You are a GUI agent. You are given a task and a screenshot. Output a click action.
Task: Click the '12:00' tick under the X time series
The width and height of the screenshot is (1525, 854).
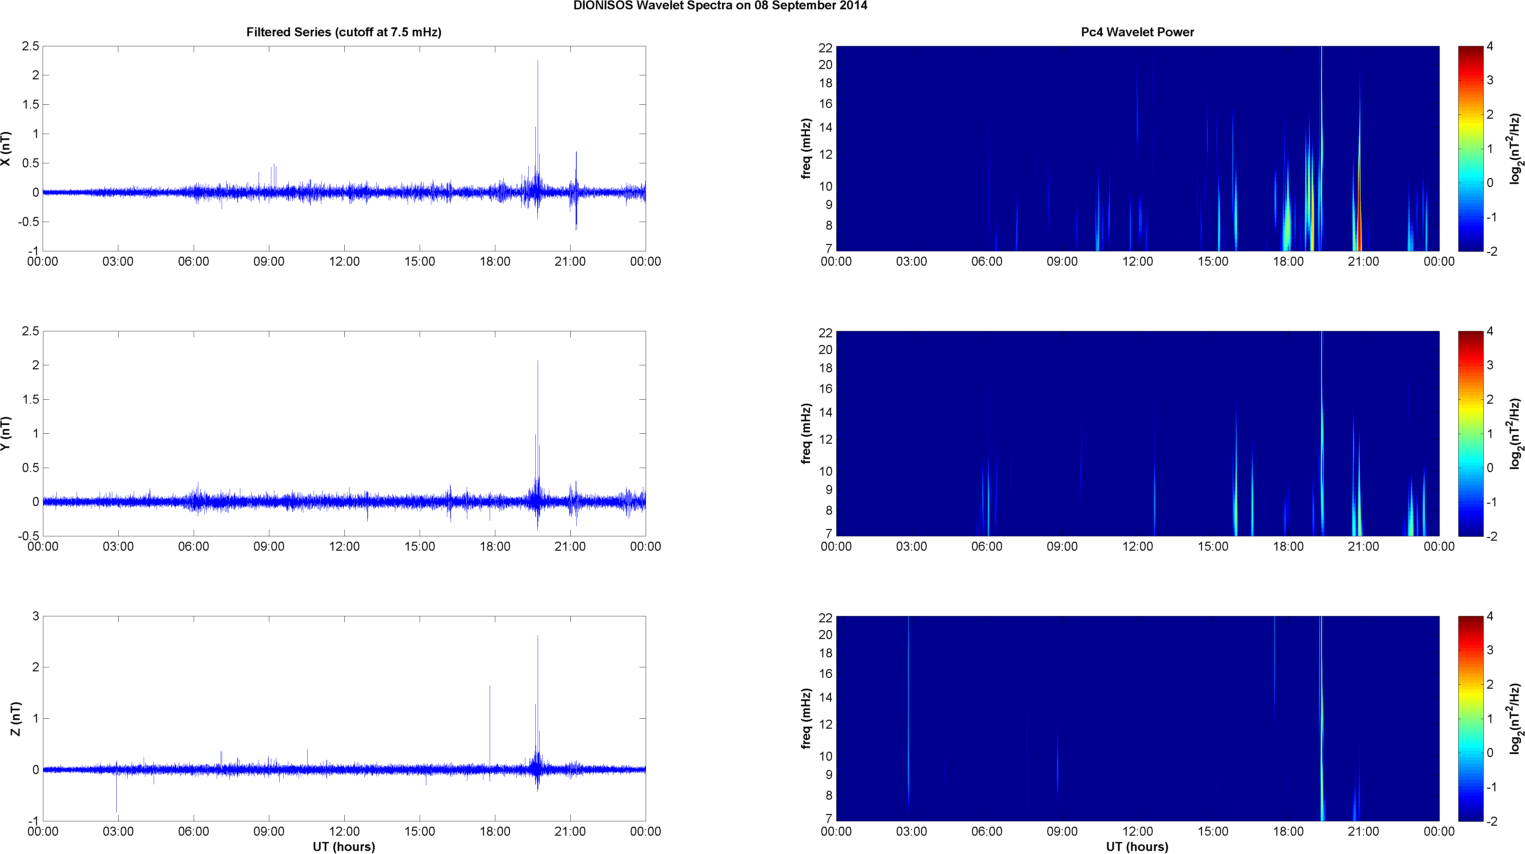(x=344, y=261)
